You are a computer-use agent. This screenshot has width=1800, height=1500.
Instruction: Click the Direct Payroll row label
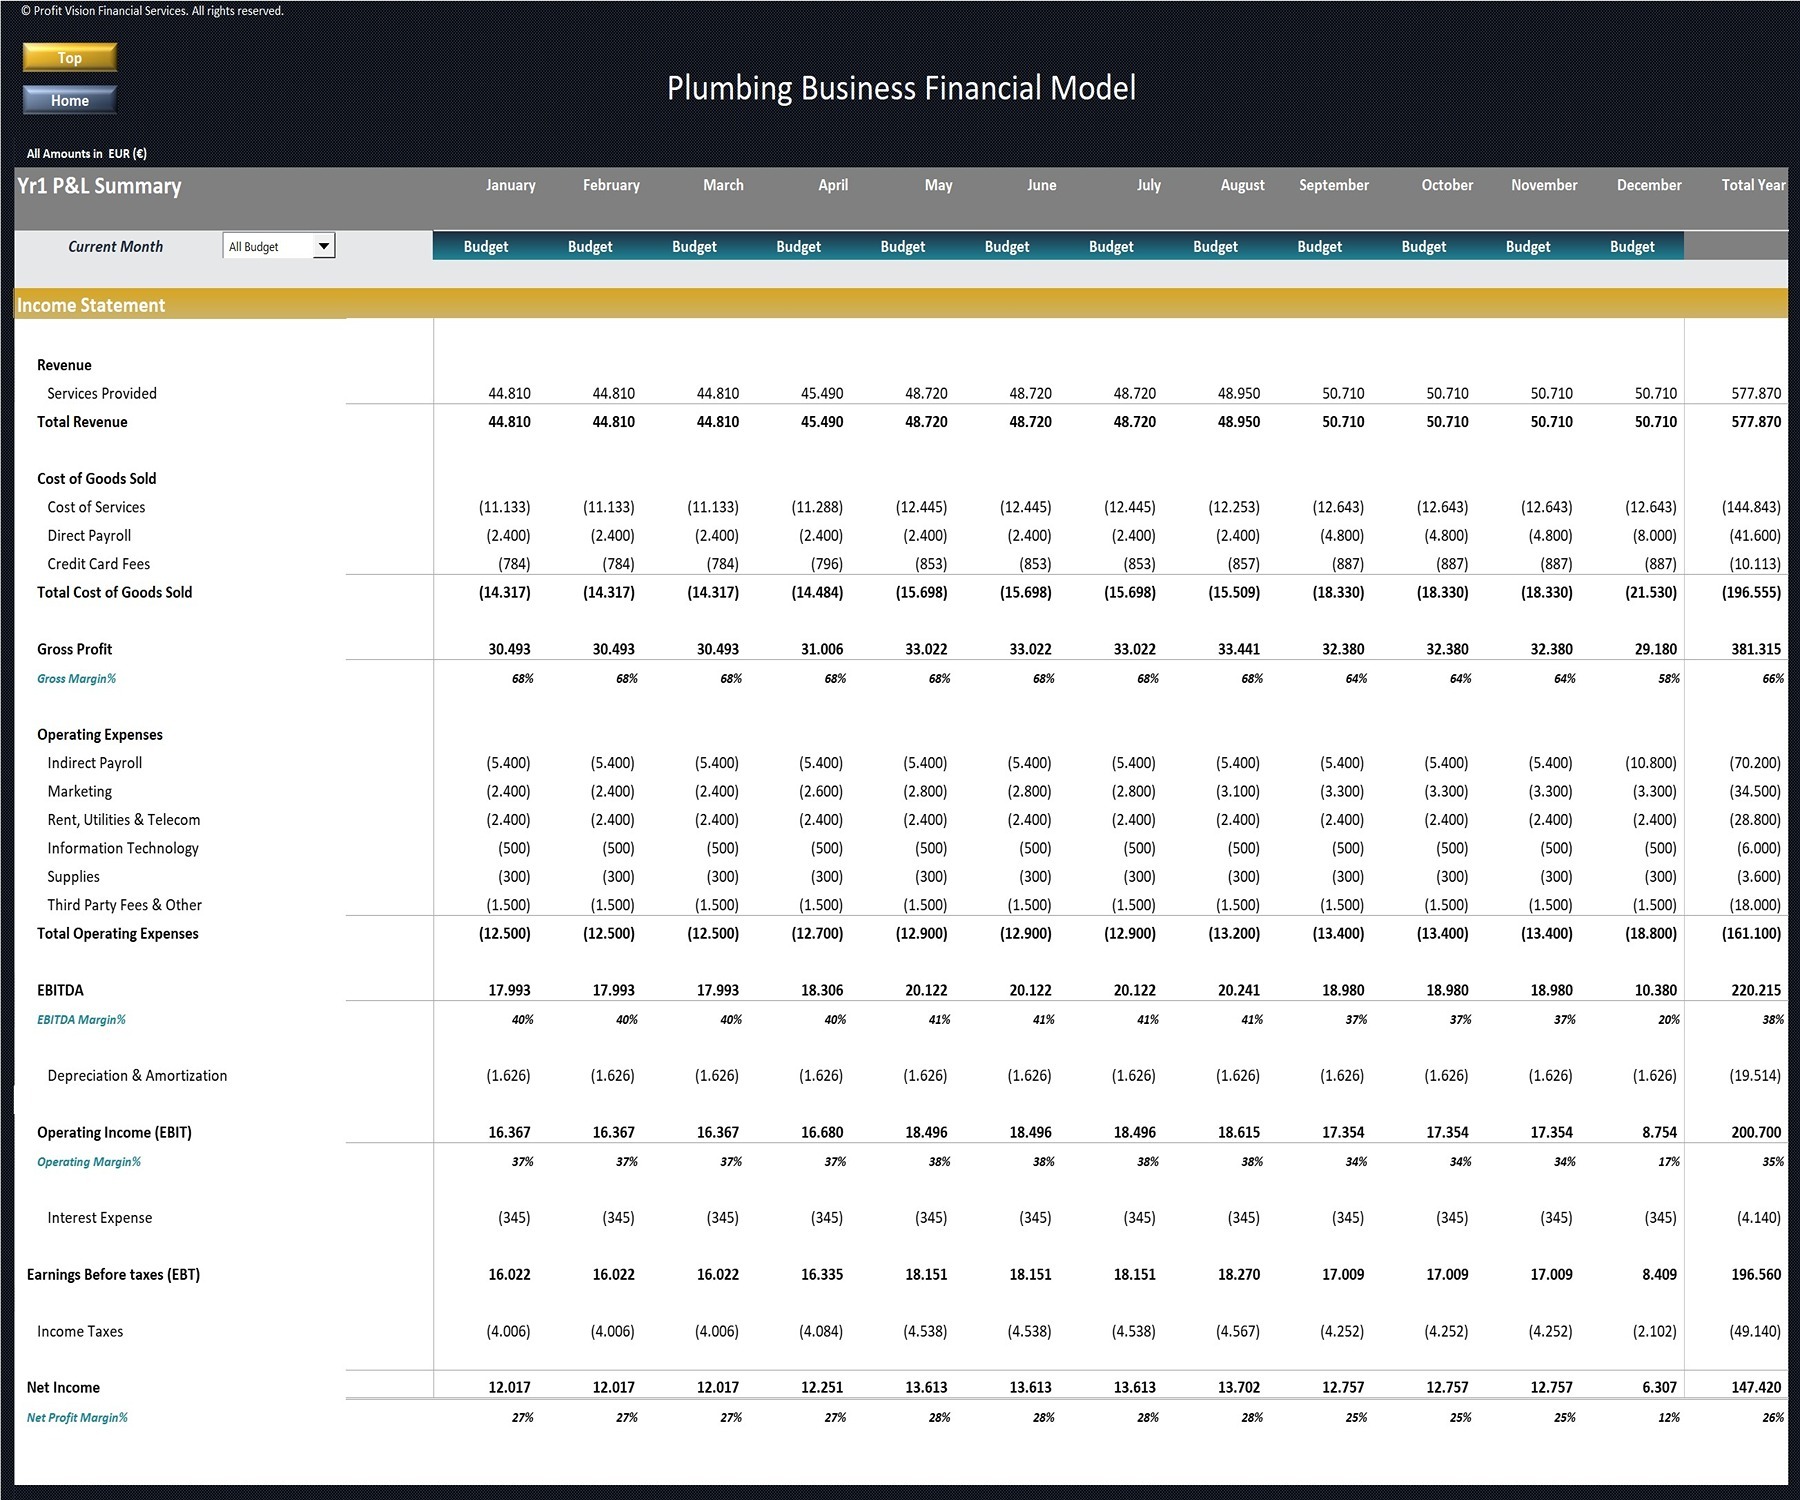(x=89, y=535)
